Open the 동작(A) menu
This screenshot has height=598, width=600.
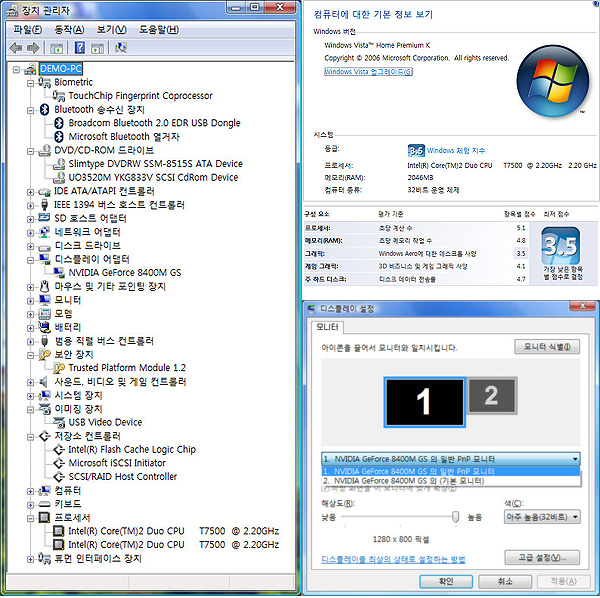pyautogui.click(x=69, y=29)
